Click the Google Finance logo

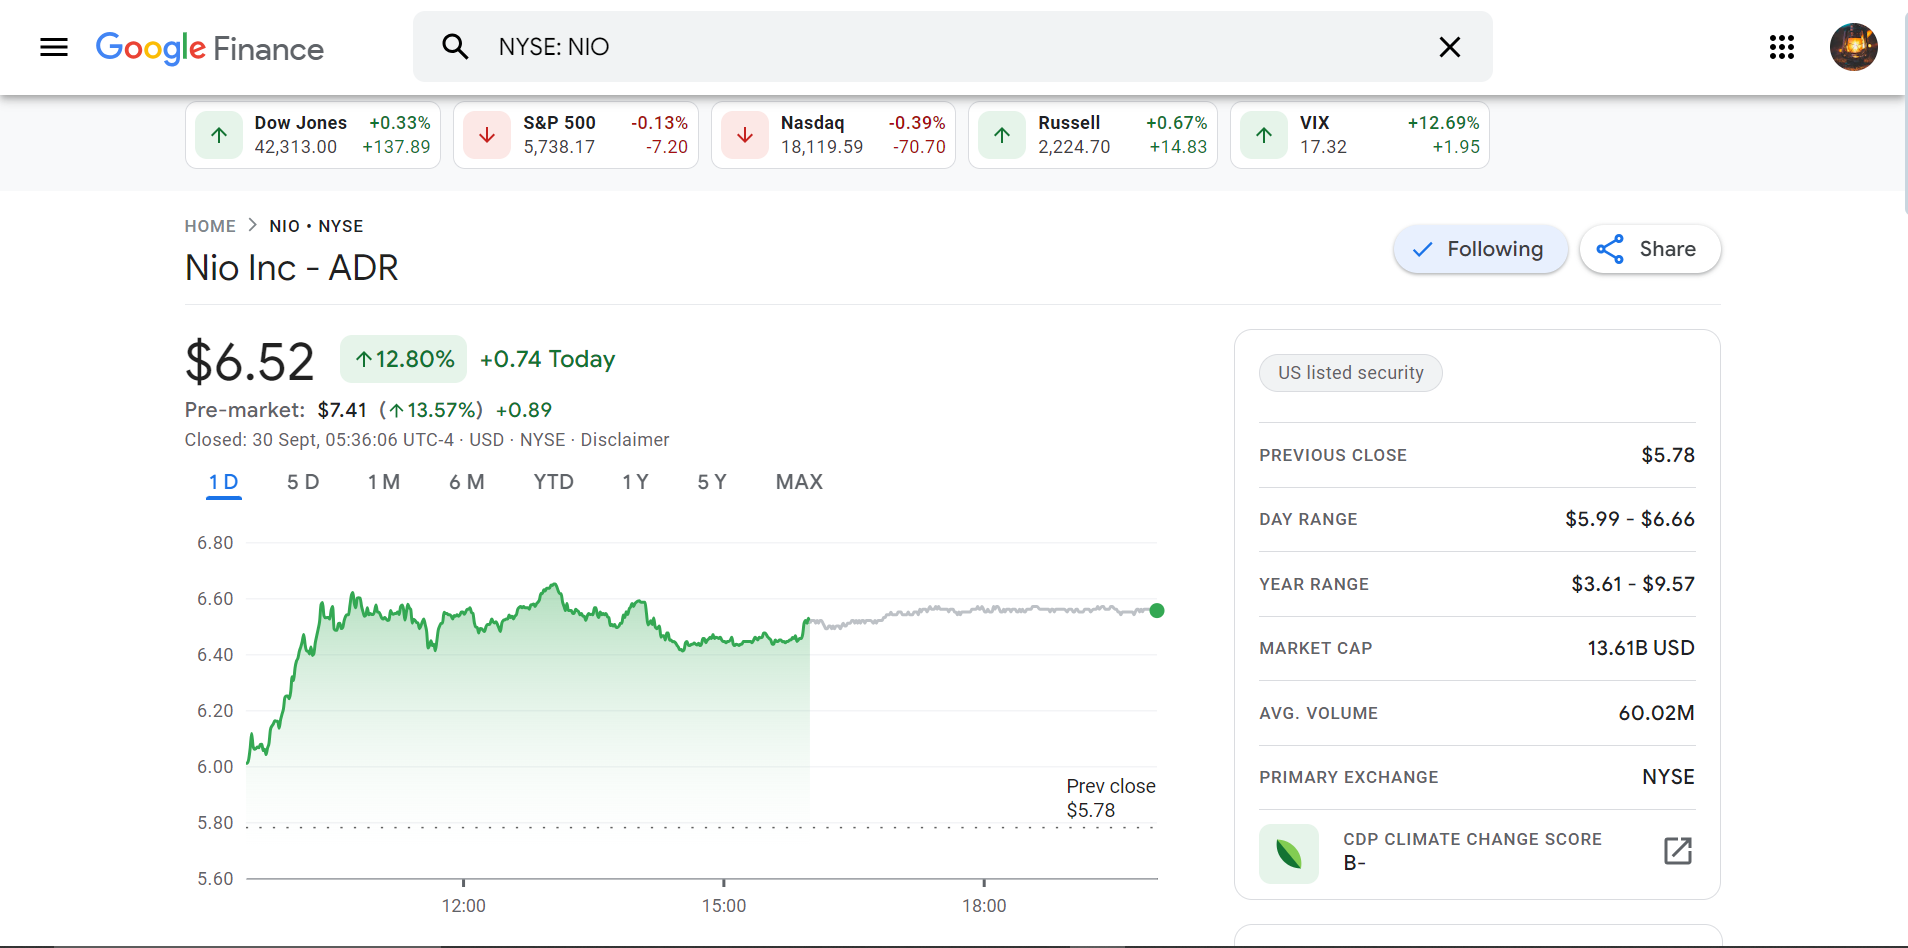(210, 48)
